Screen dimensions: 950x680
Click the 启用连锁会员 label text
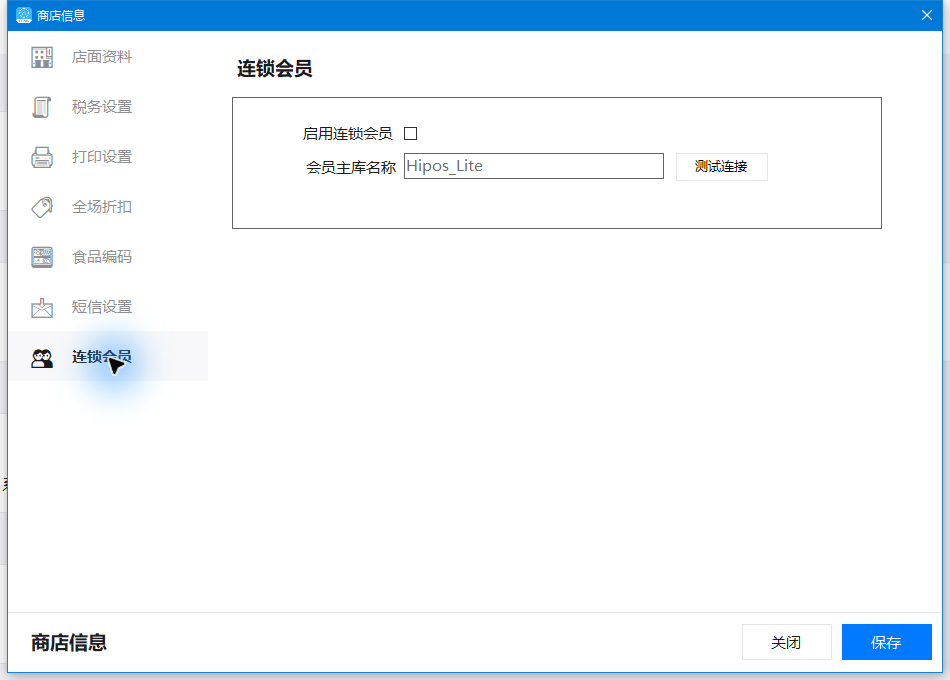[347, 134]
